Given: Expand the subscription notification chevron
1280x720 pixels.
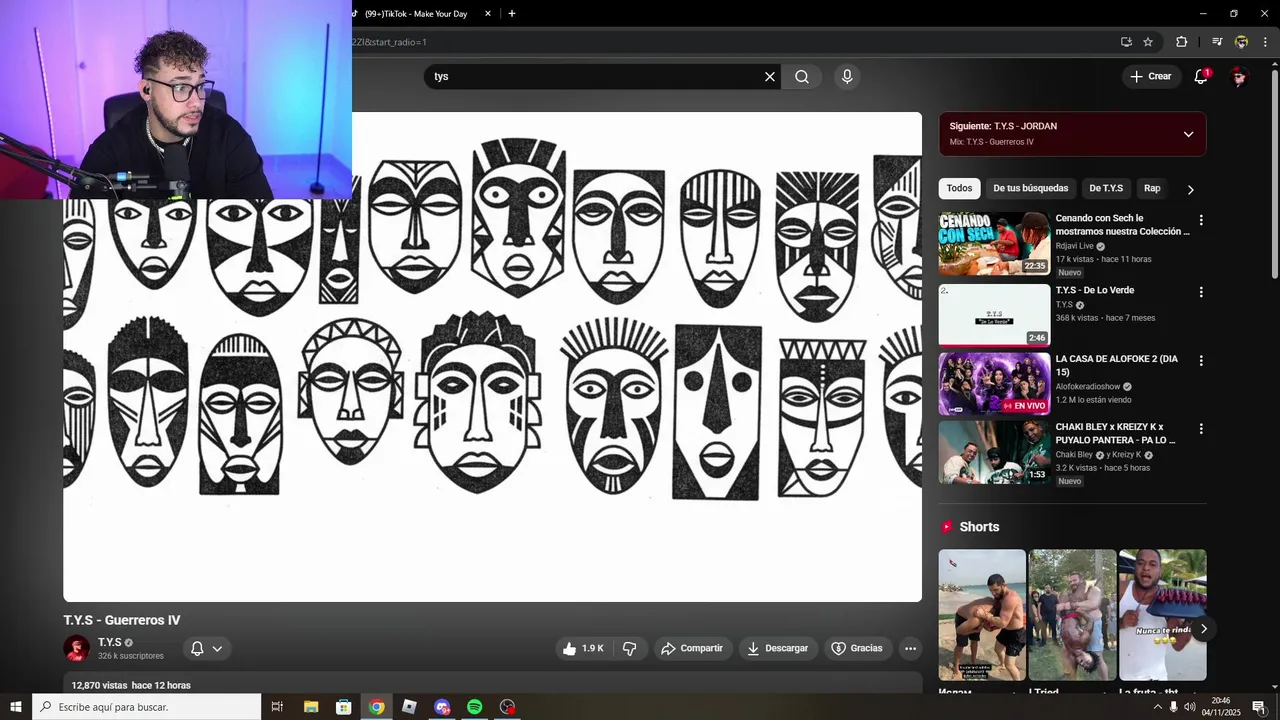Looking at the screenshot, I should (217, 648).
